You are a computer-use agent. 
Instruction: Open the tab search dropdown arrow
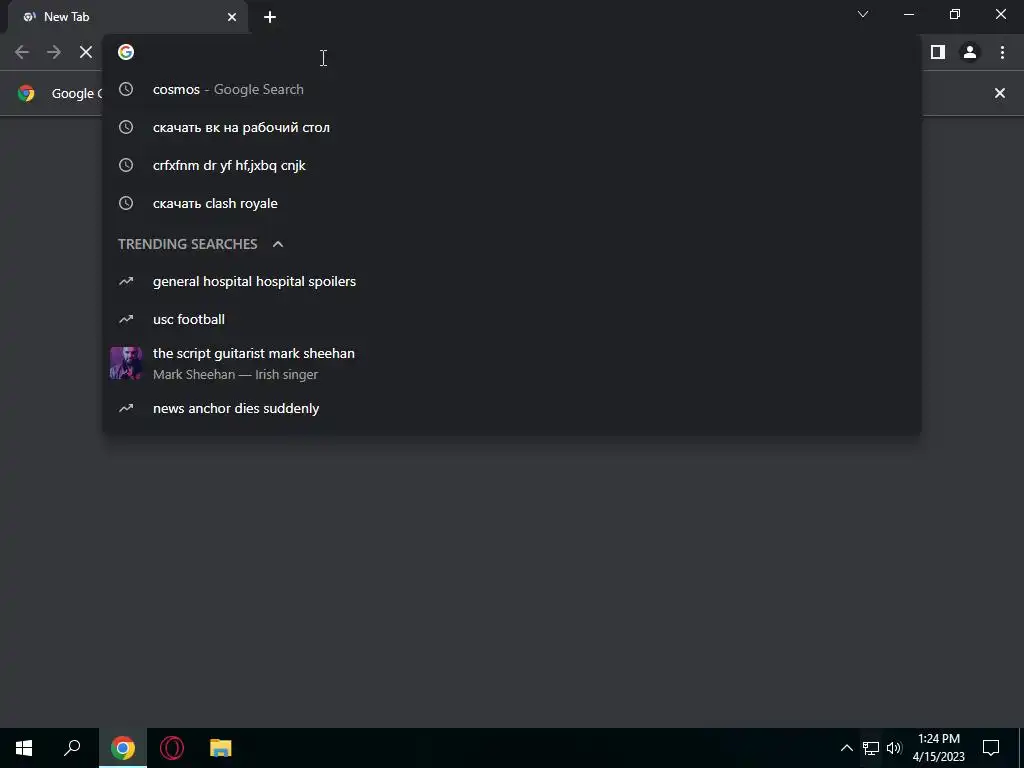coord(863,14)
